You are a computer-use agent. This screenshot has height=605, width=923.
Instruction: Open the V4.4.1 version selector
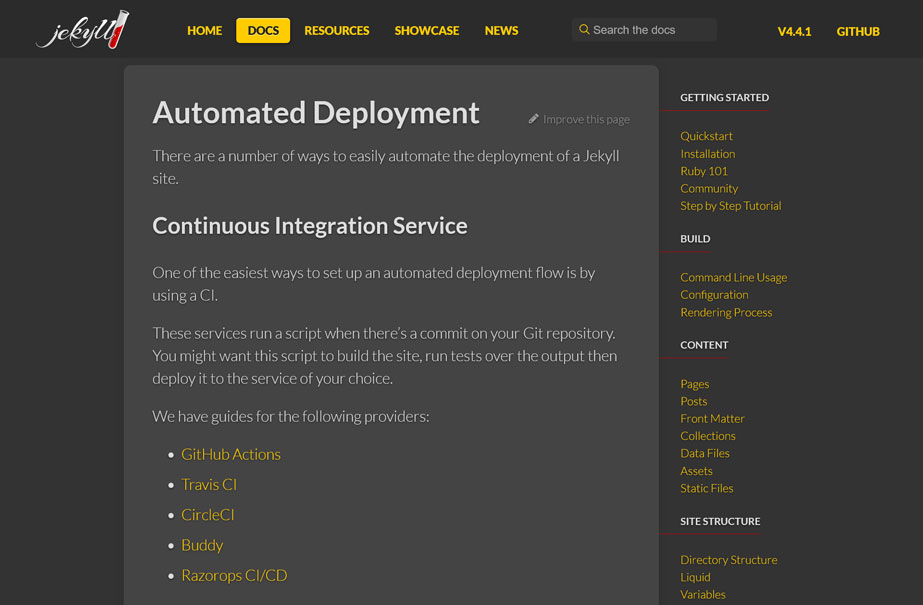(x=795, y=31)
